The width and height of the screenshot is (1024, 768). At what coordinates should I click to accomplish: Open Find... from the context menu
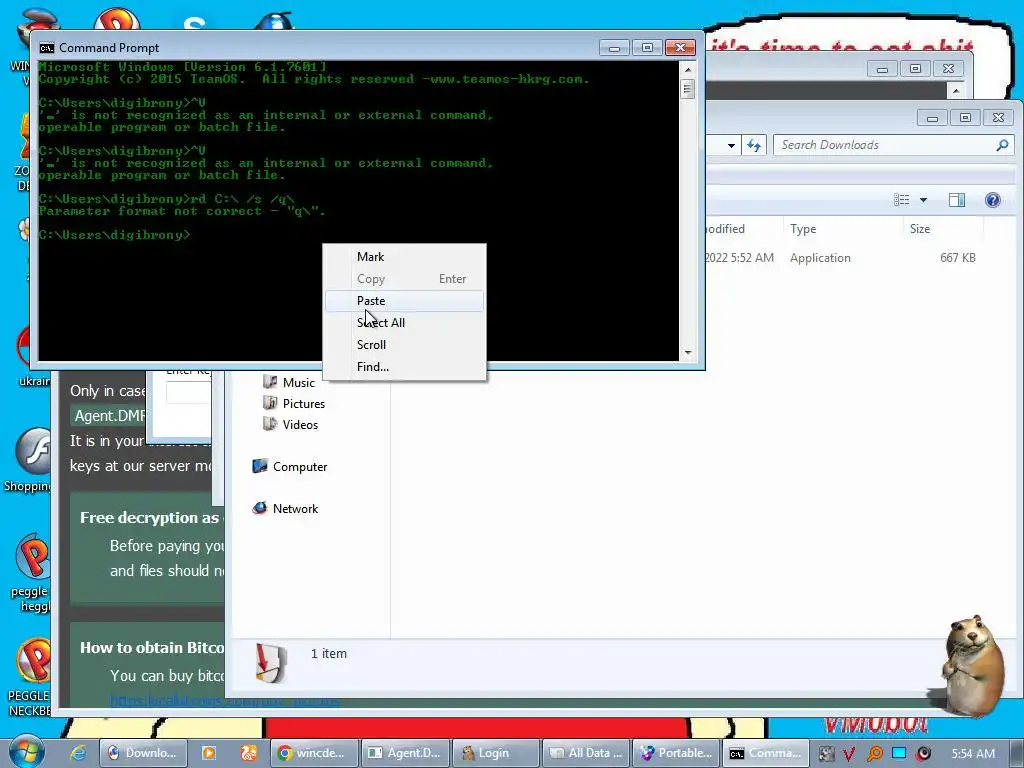tap(404, 367)
